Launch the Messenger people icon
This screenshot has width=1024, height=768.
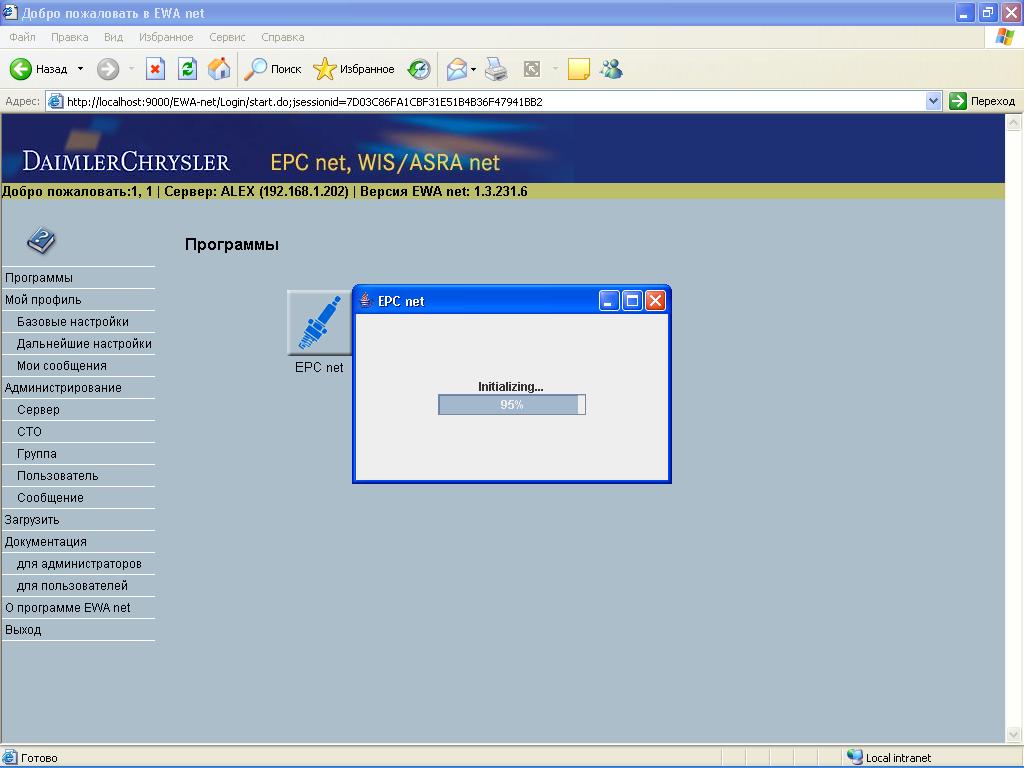click(612, 69)
